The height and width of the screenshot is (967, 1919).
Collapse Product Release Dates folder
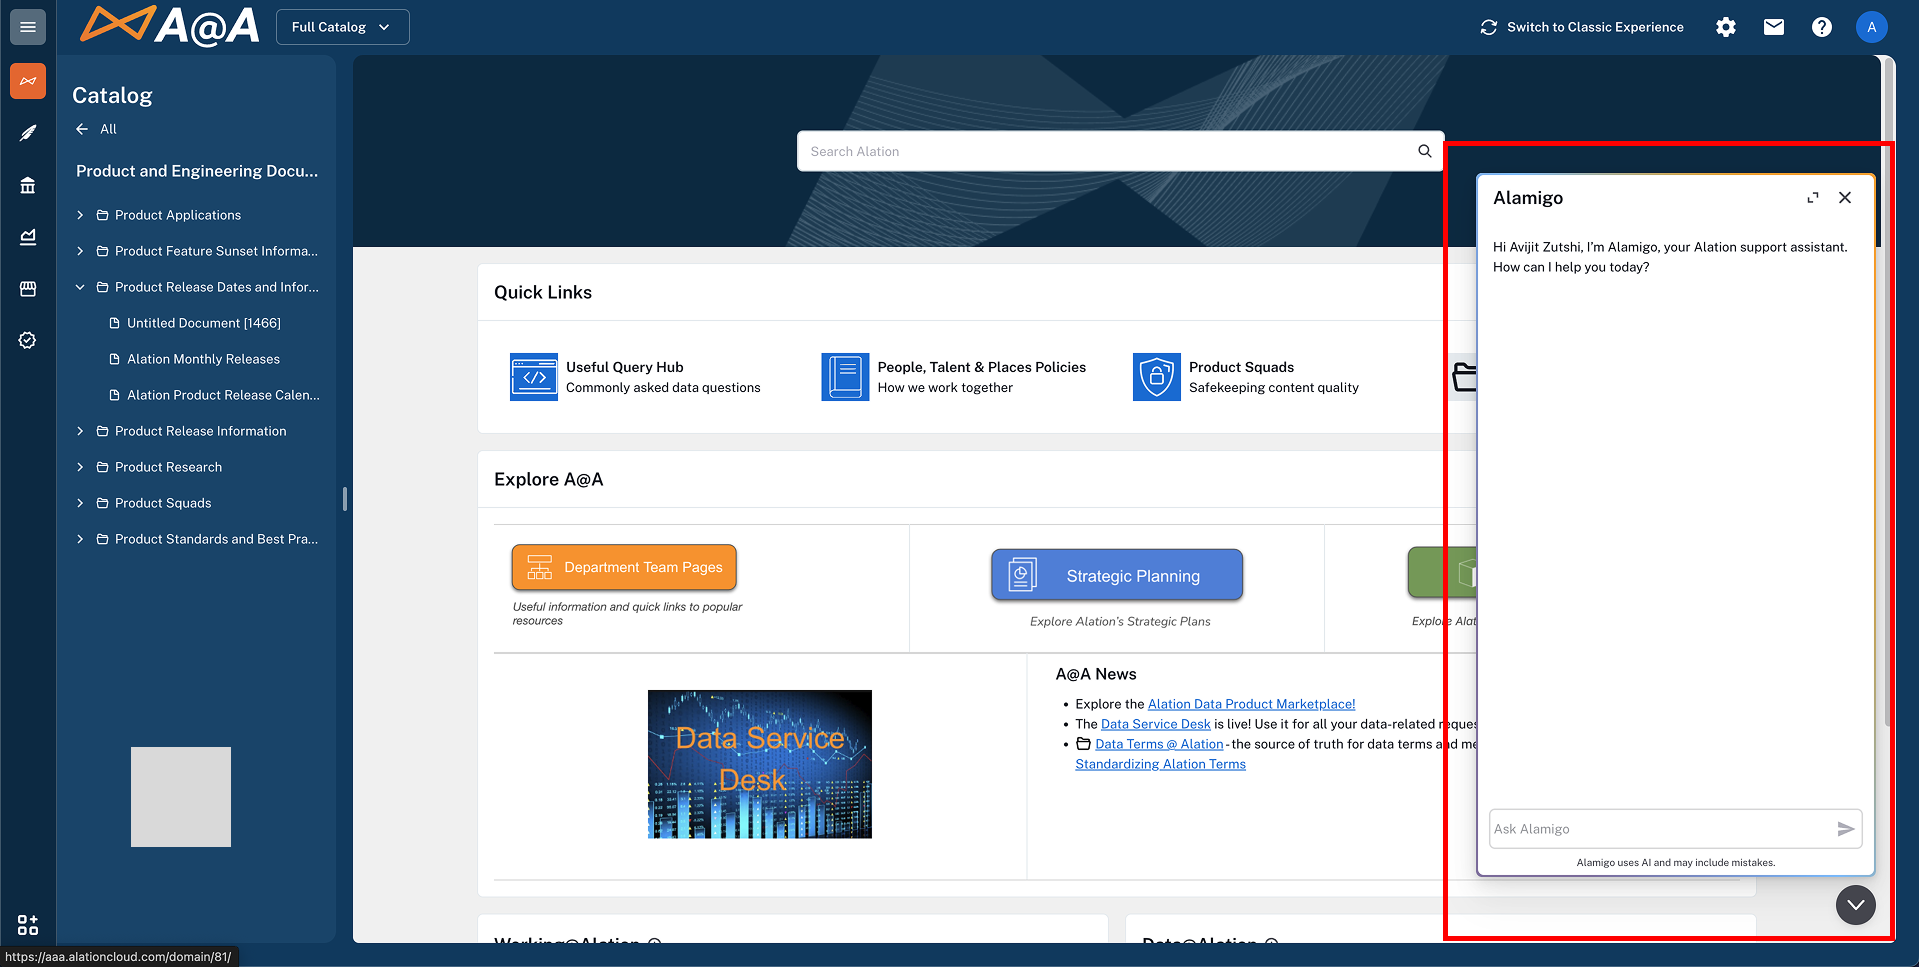[80, 287]
